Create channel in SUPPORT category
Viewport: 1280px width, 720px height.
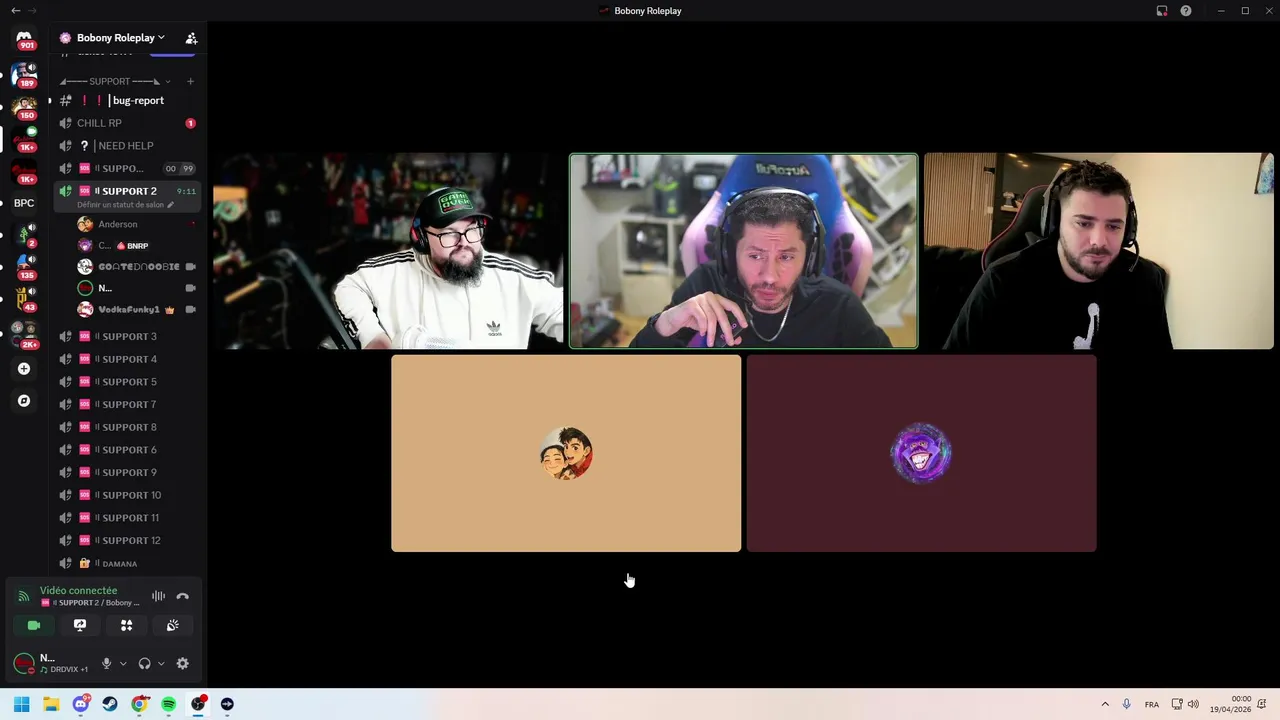190,81
